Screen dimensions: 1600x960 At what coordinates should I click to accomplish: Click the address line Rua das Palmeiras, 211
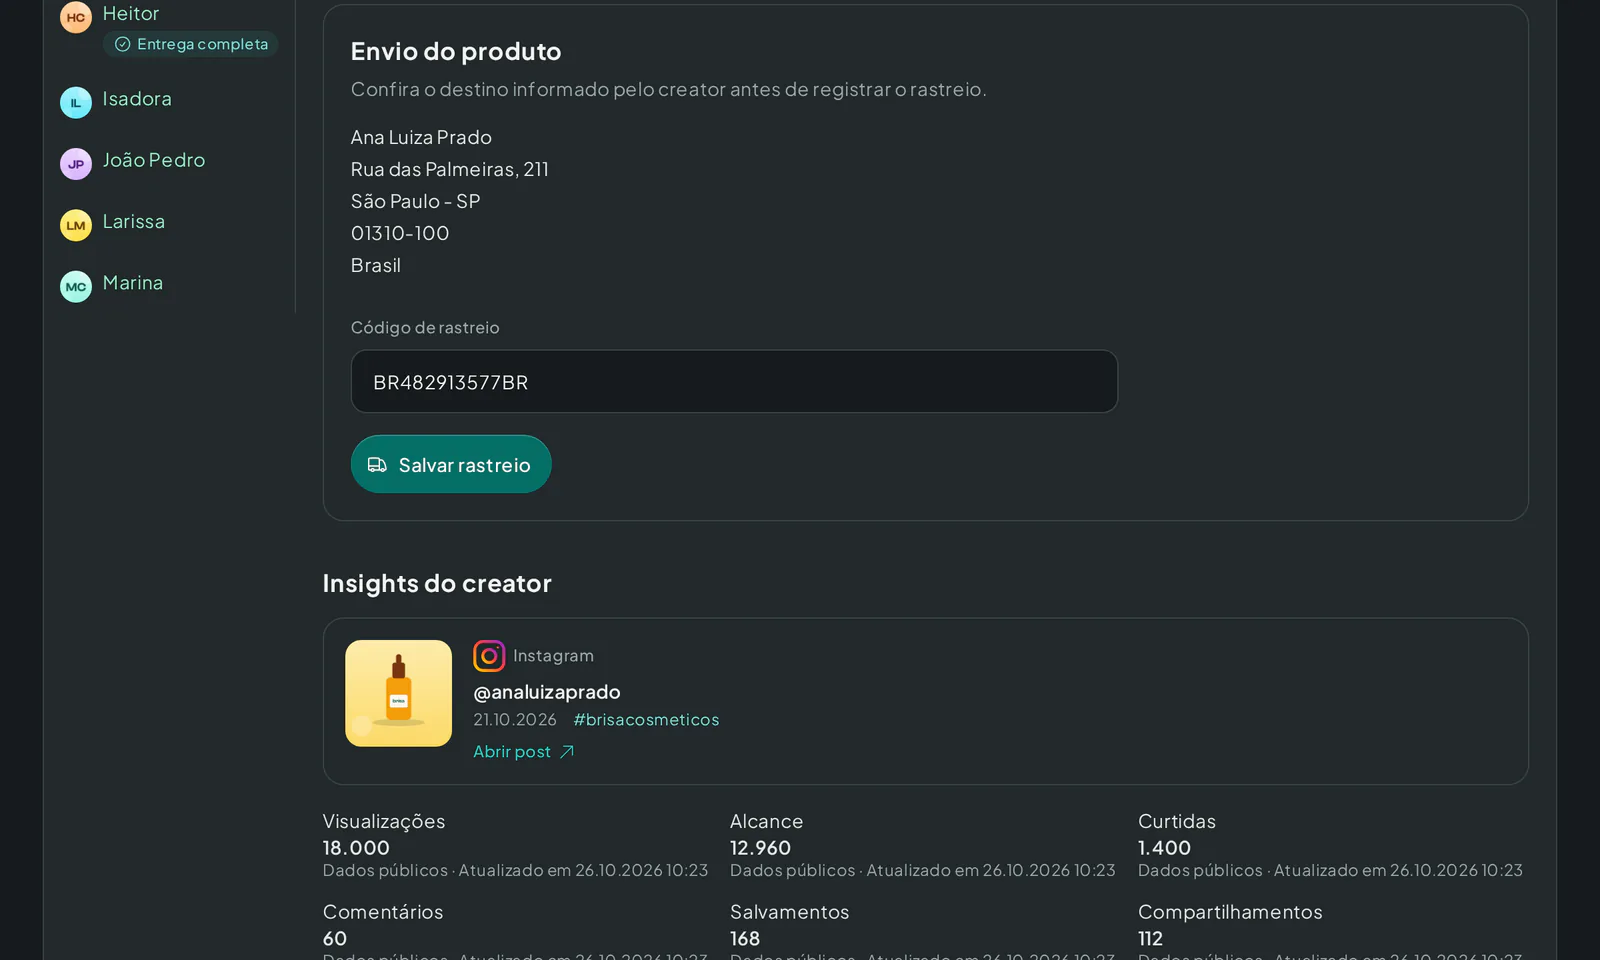point(450,169)
